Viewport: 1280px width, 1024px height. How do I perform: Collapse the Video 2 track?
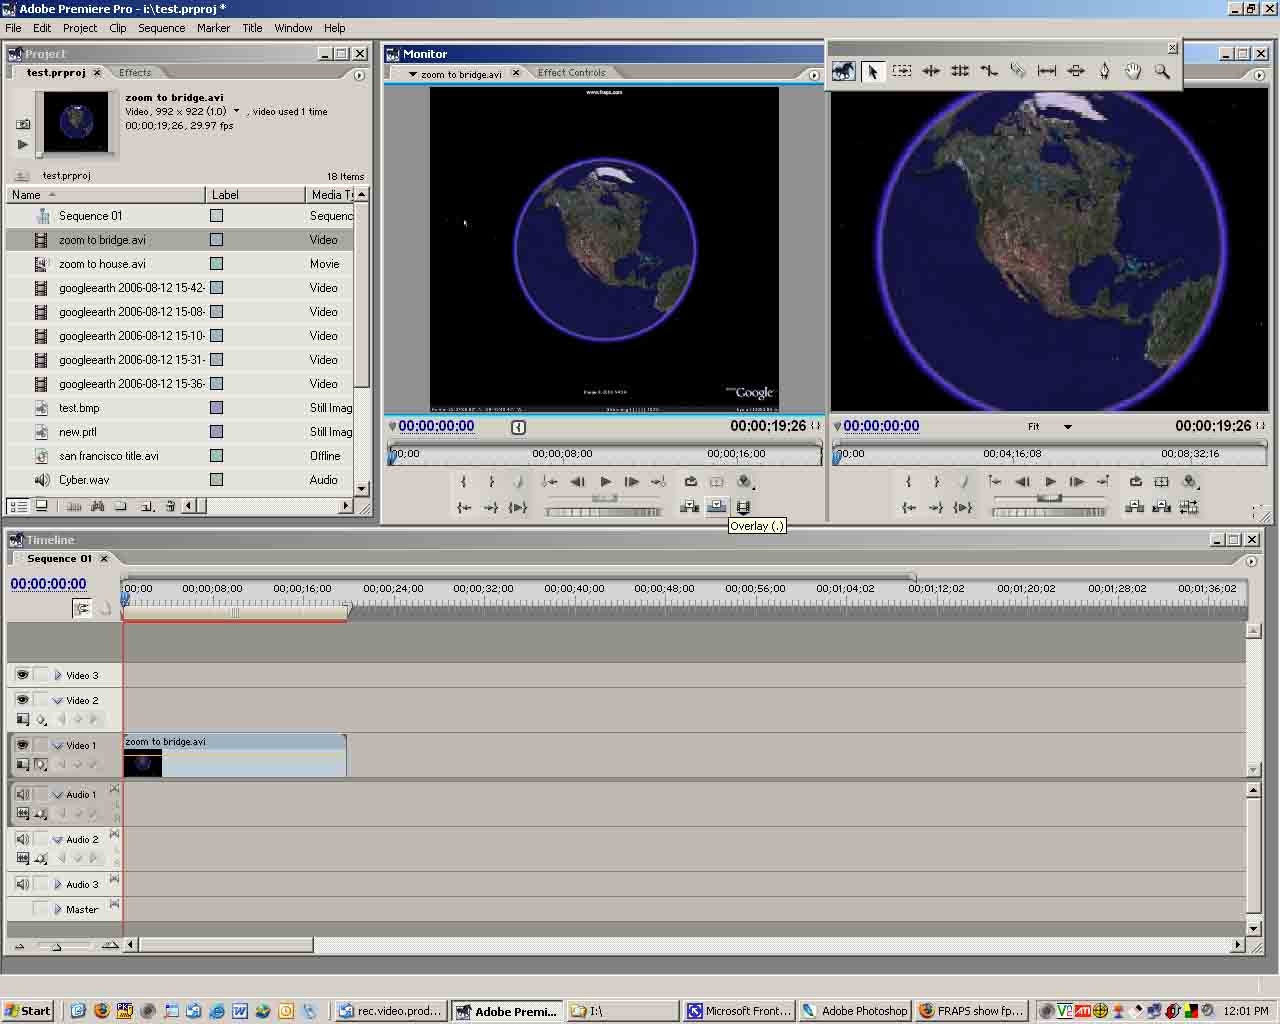(58, 700)
